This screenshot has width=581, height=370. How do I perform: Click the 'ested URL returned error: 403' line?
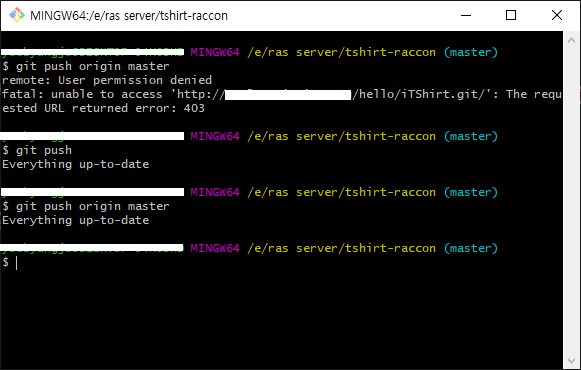[103, 109]
